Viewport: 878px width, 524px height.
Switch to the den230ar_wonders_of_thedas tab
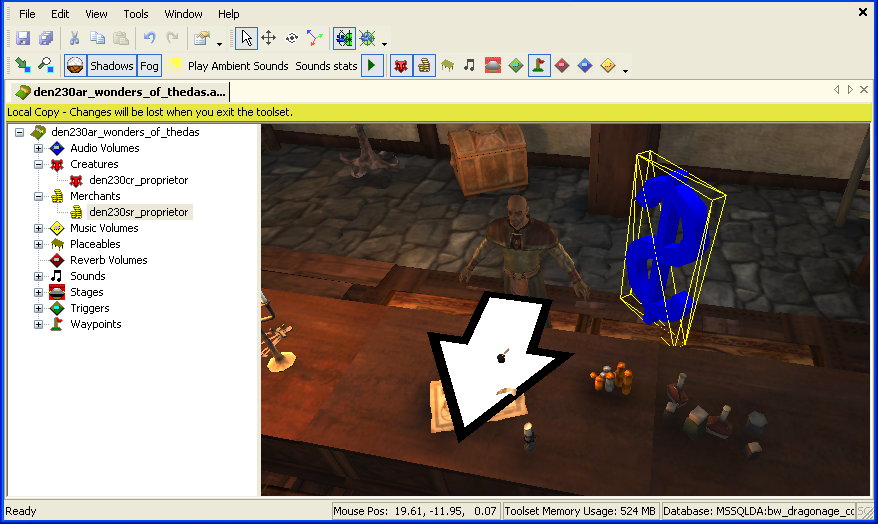click(x=119, y=92)
